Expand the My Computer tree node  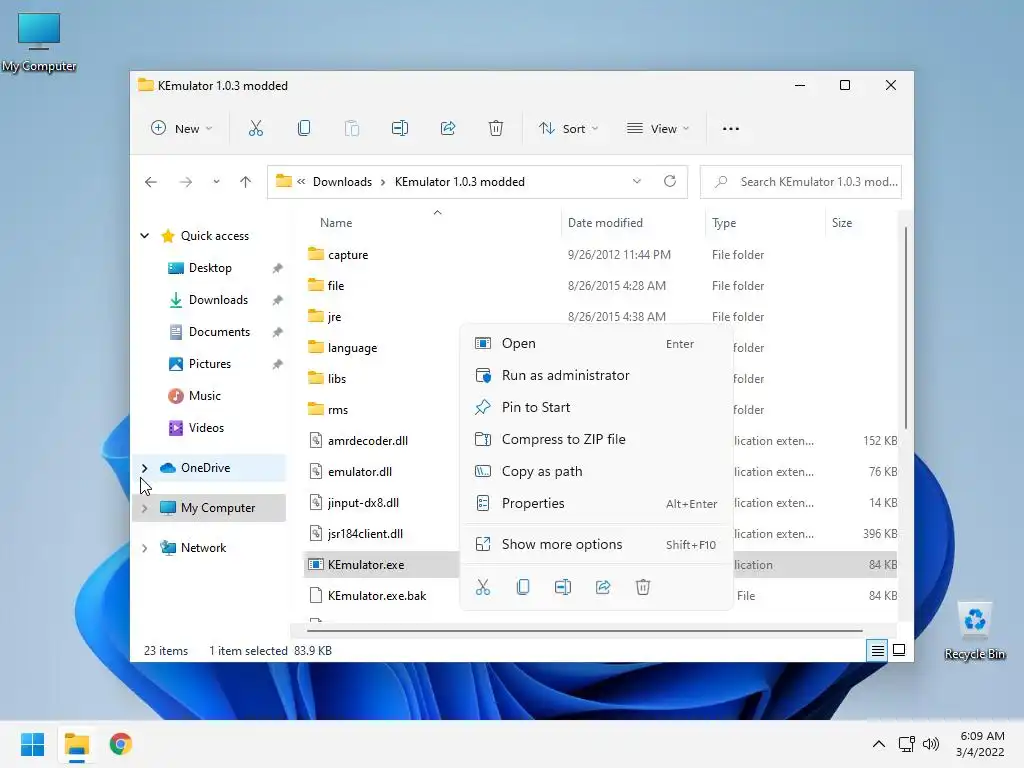[144, 507]
